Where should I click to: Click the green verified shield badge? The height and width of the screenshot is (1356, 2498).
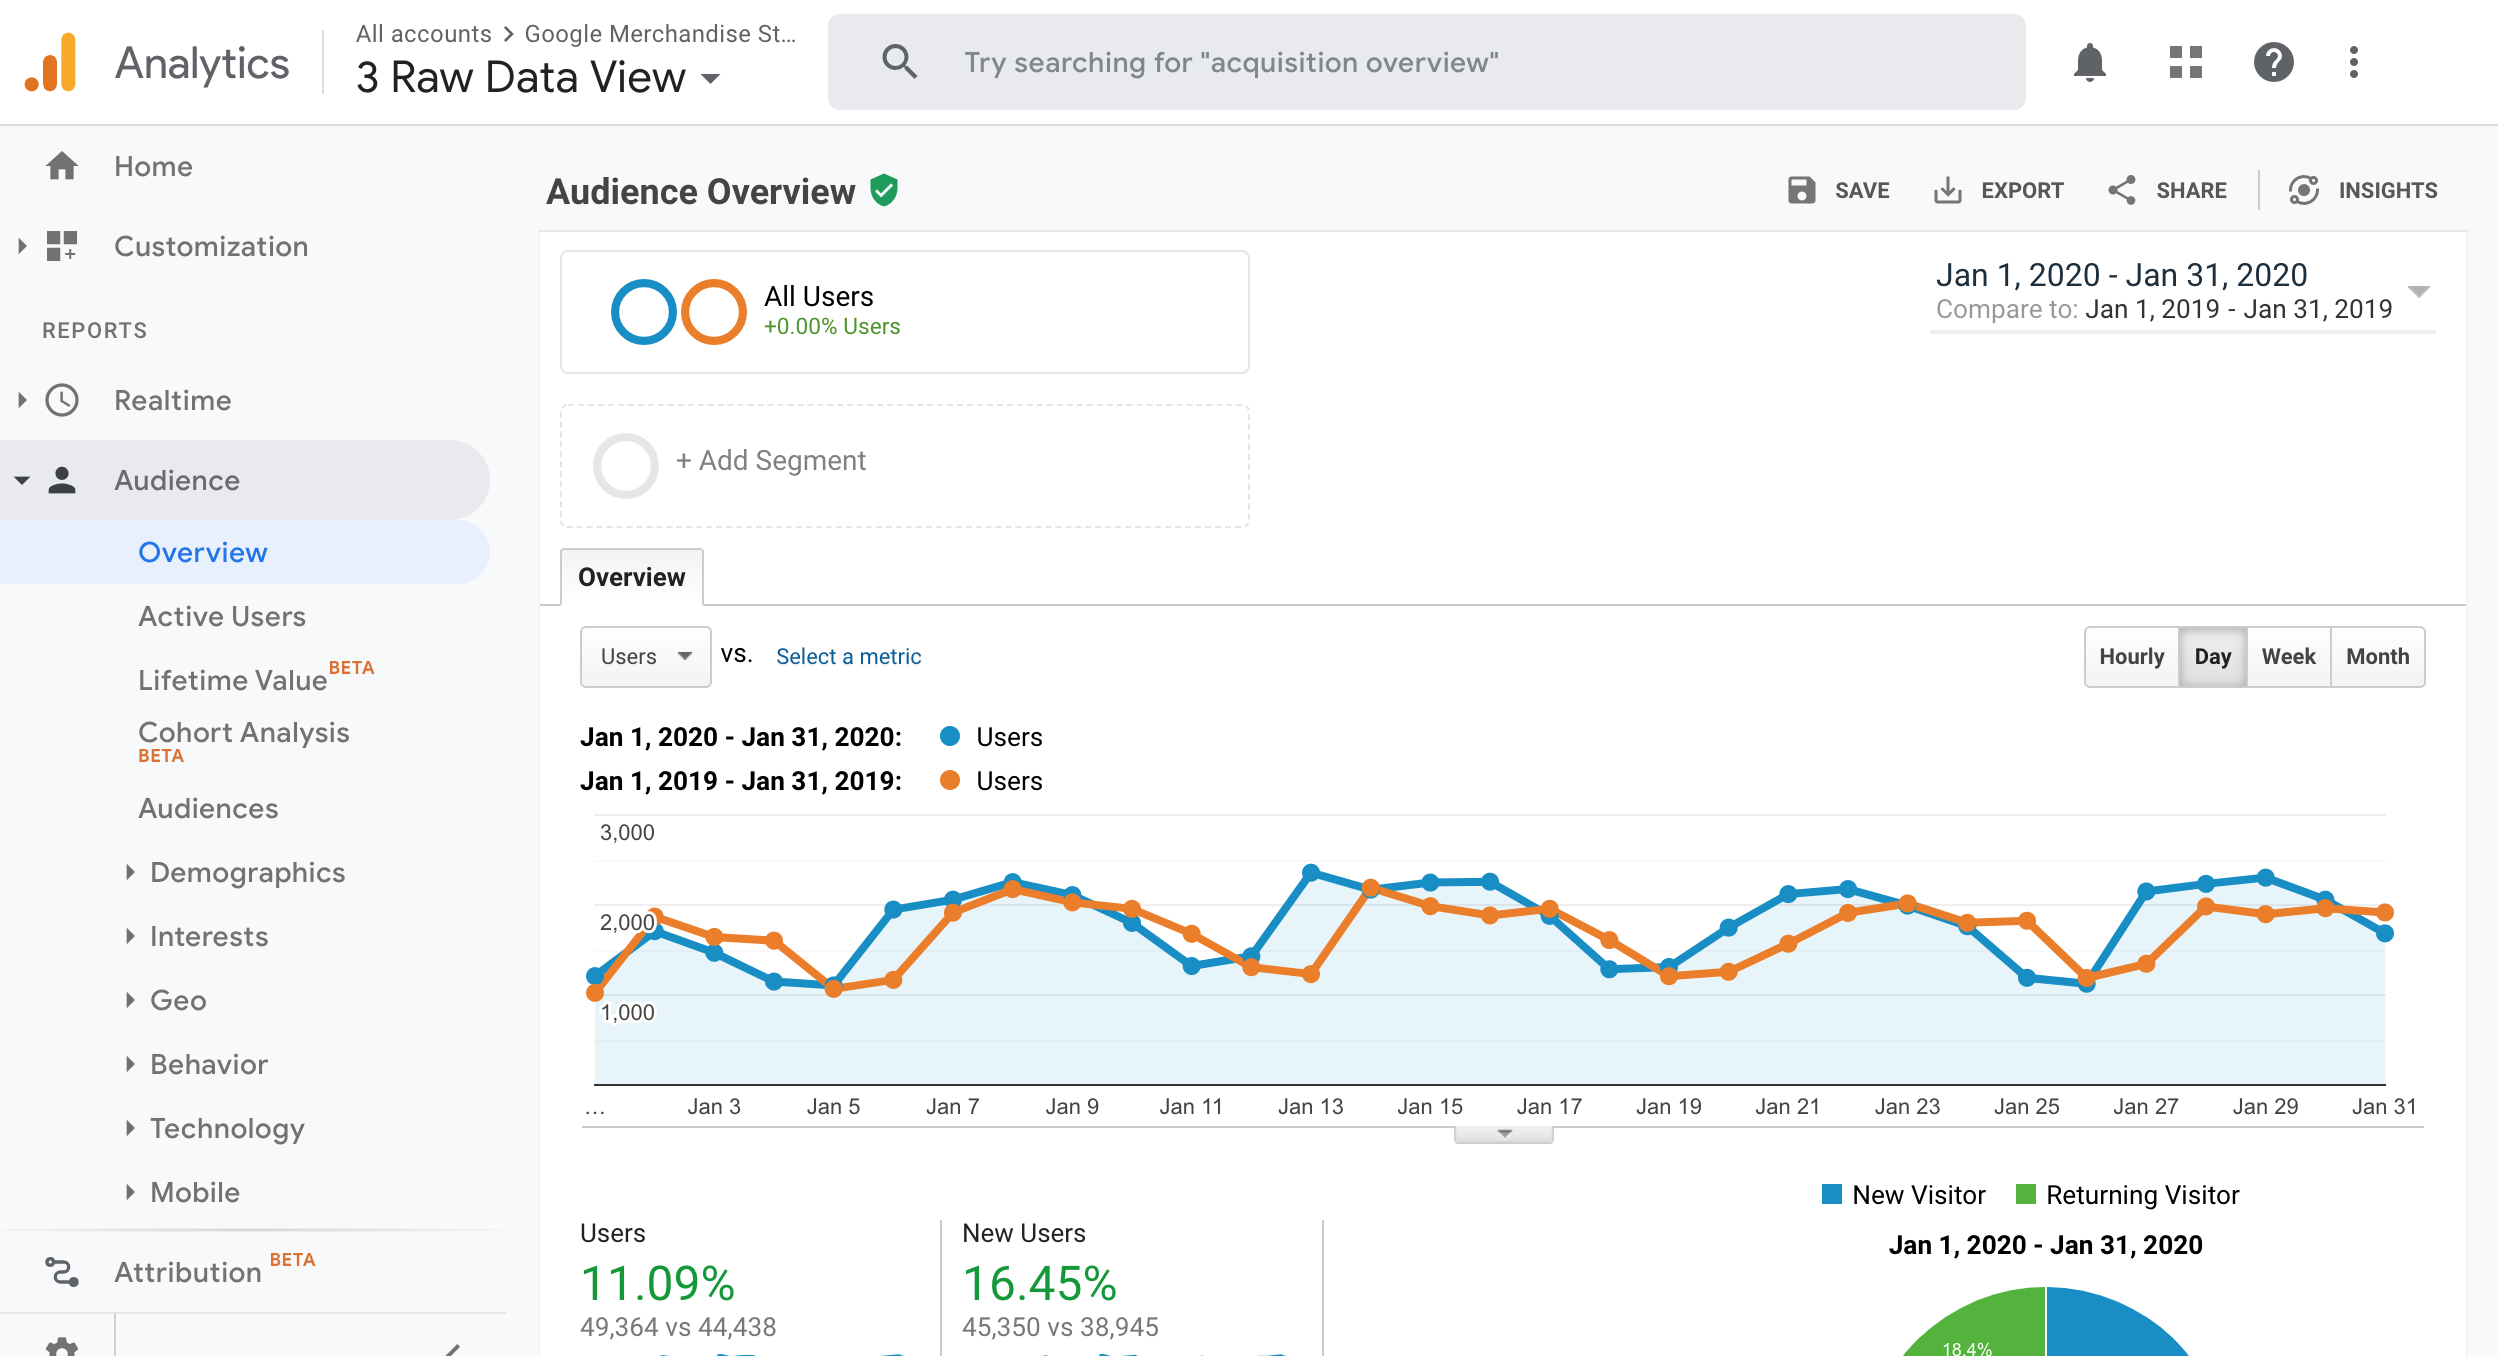(884, 190)
